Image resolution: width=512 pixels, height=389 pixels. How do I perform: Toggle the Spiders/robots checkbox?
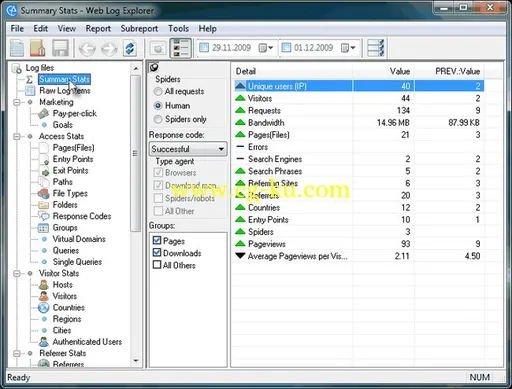click(x=158, y=198)
